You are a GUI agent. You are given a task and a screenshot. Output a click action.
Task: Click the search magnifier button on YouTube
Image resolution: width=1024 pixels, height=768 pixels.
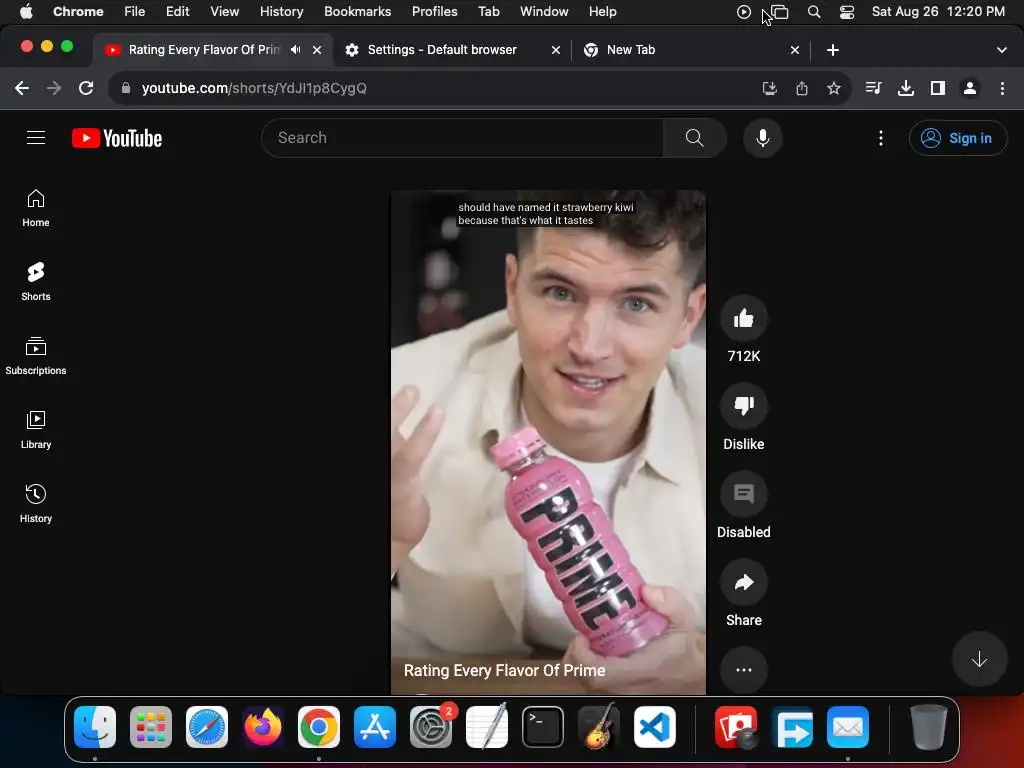coord(694,138)
